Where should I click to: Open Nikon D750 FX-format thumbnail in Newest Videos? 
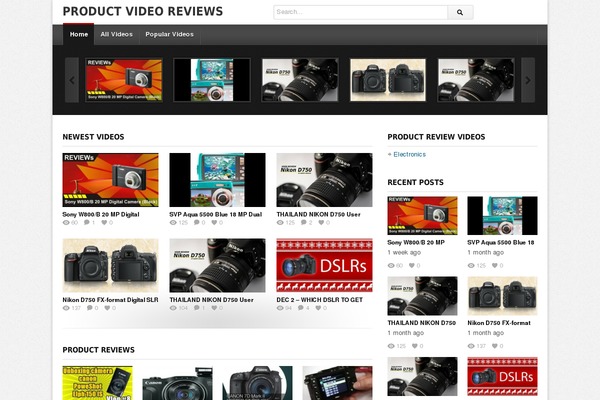tap(111, 265)
